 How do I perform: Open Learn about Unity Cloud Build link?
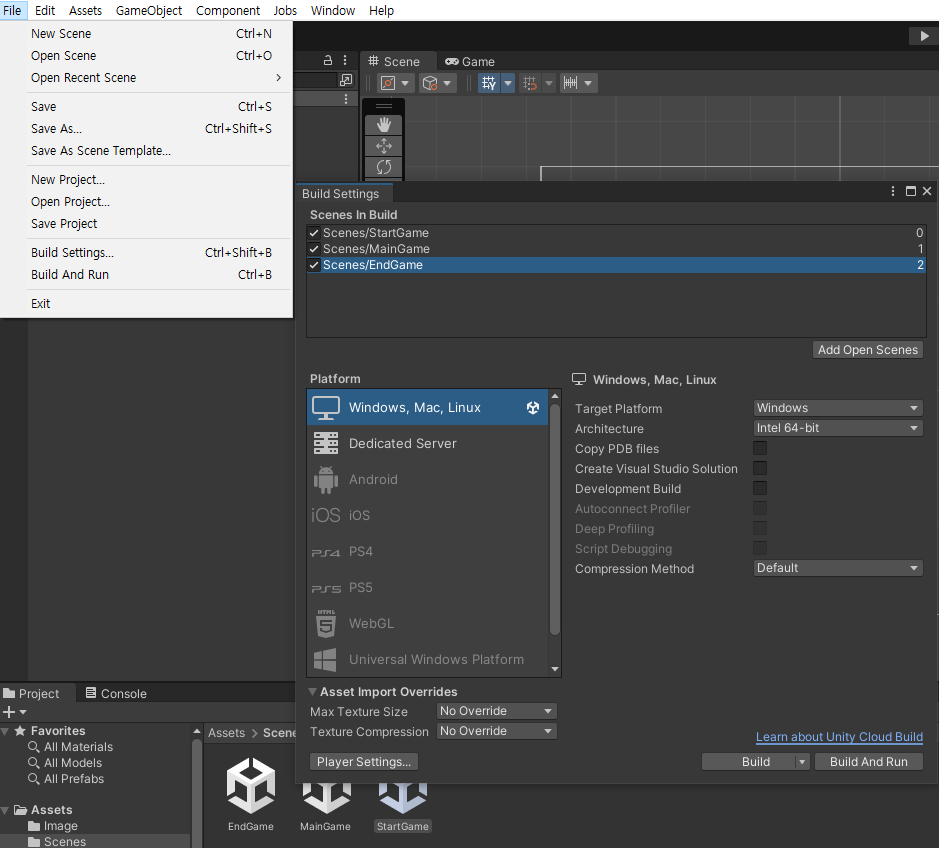[x=839, y=737]
